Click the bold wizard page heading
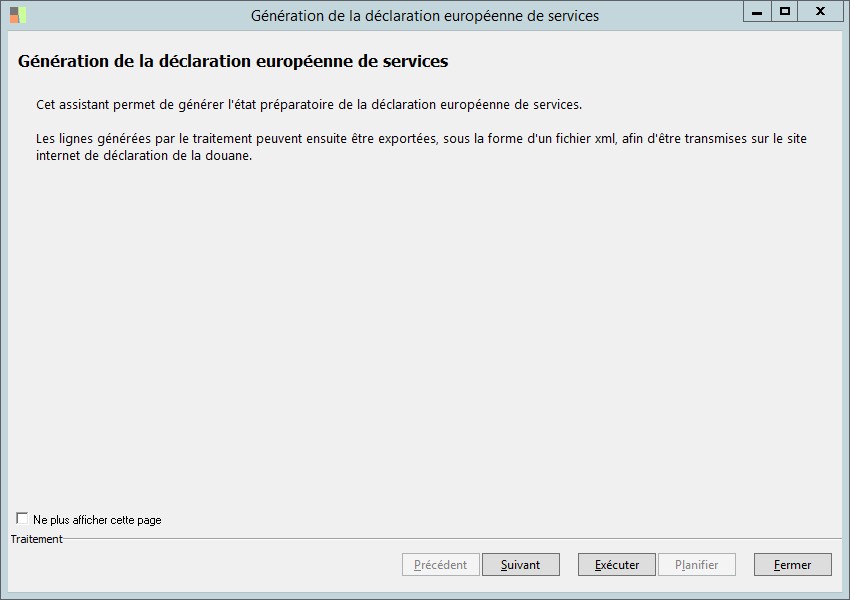 [x=233, y=62]
